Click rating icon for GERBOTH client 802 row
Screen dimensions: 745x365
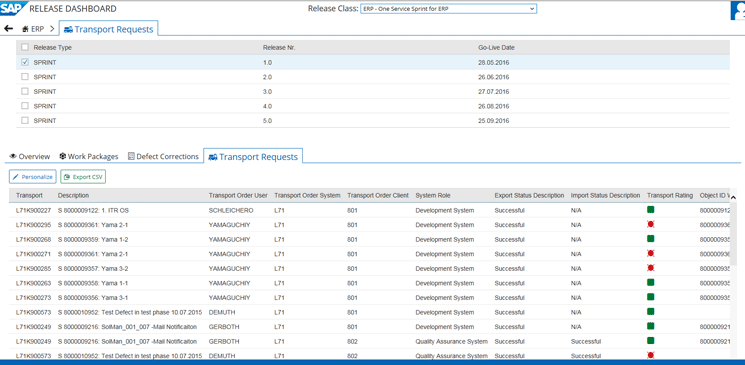pos(650,341)
